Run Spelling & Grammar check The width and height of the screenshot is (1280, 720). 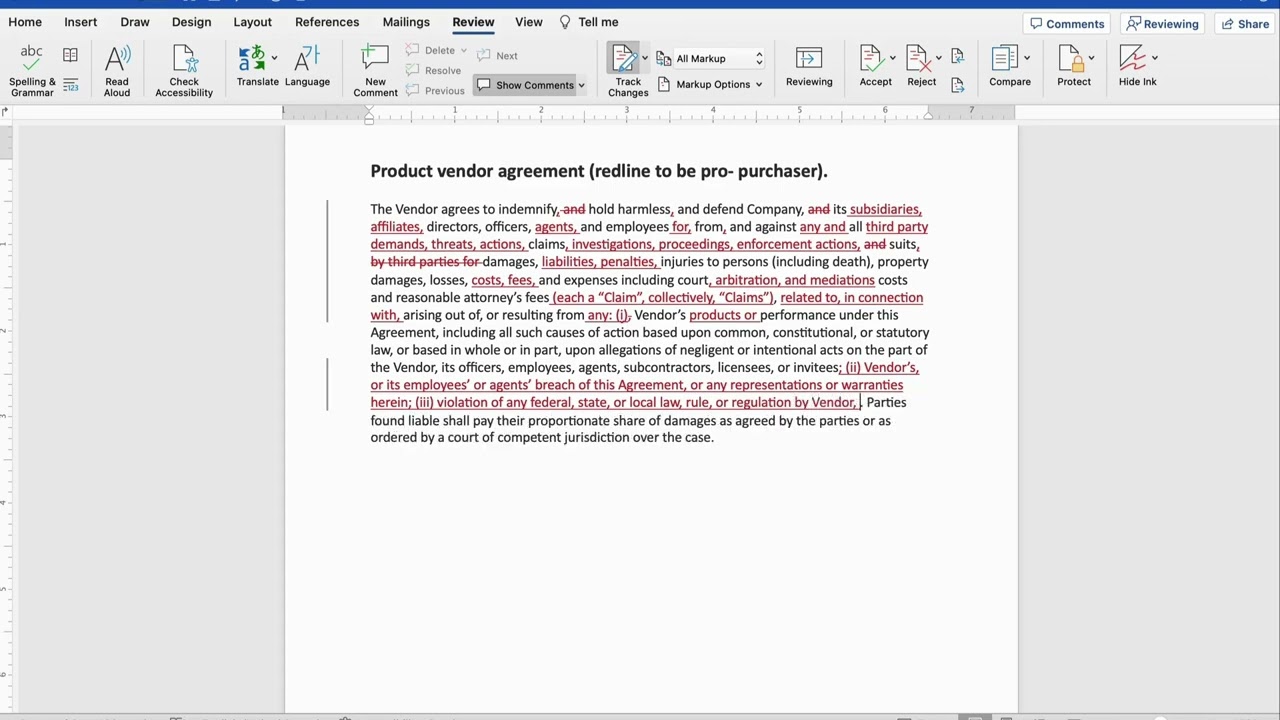(31, 70)
